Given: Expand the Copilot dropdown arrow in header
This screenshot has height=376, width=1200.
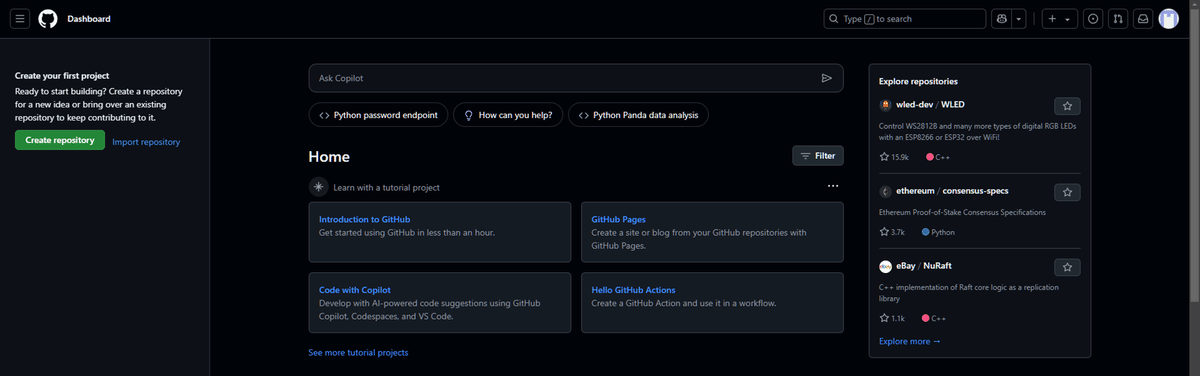Looking at the screenshot, I should pos(1019,19).
